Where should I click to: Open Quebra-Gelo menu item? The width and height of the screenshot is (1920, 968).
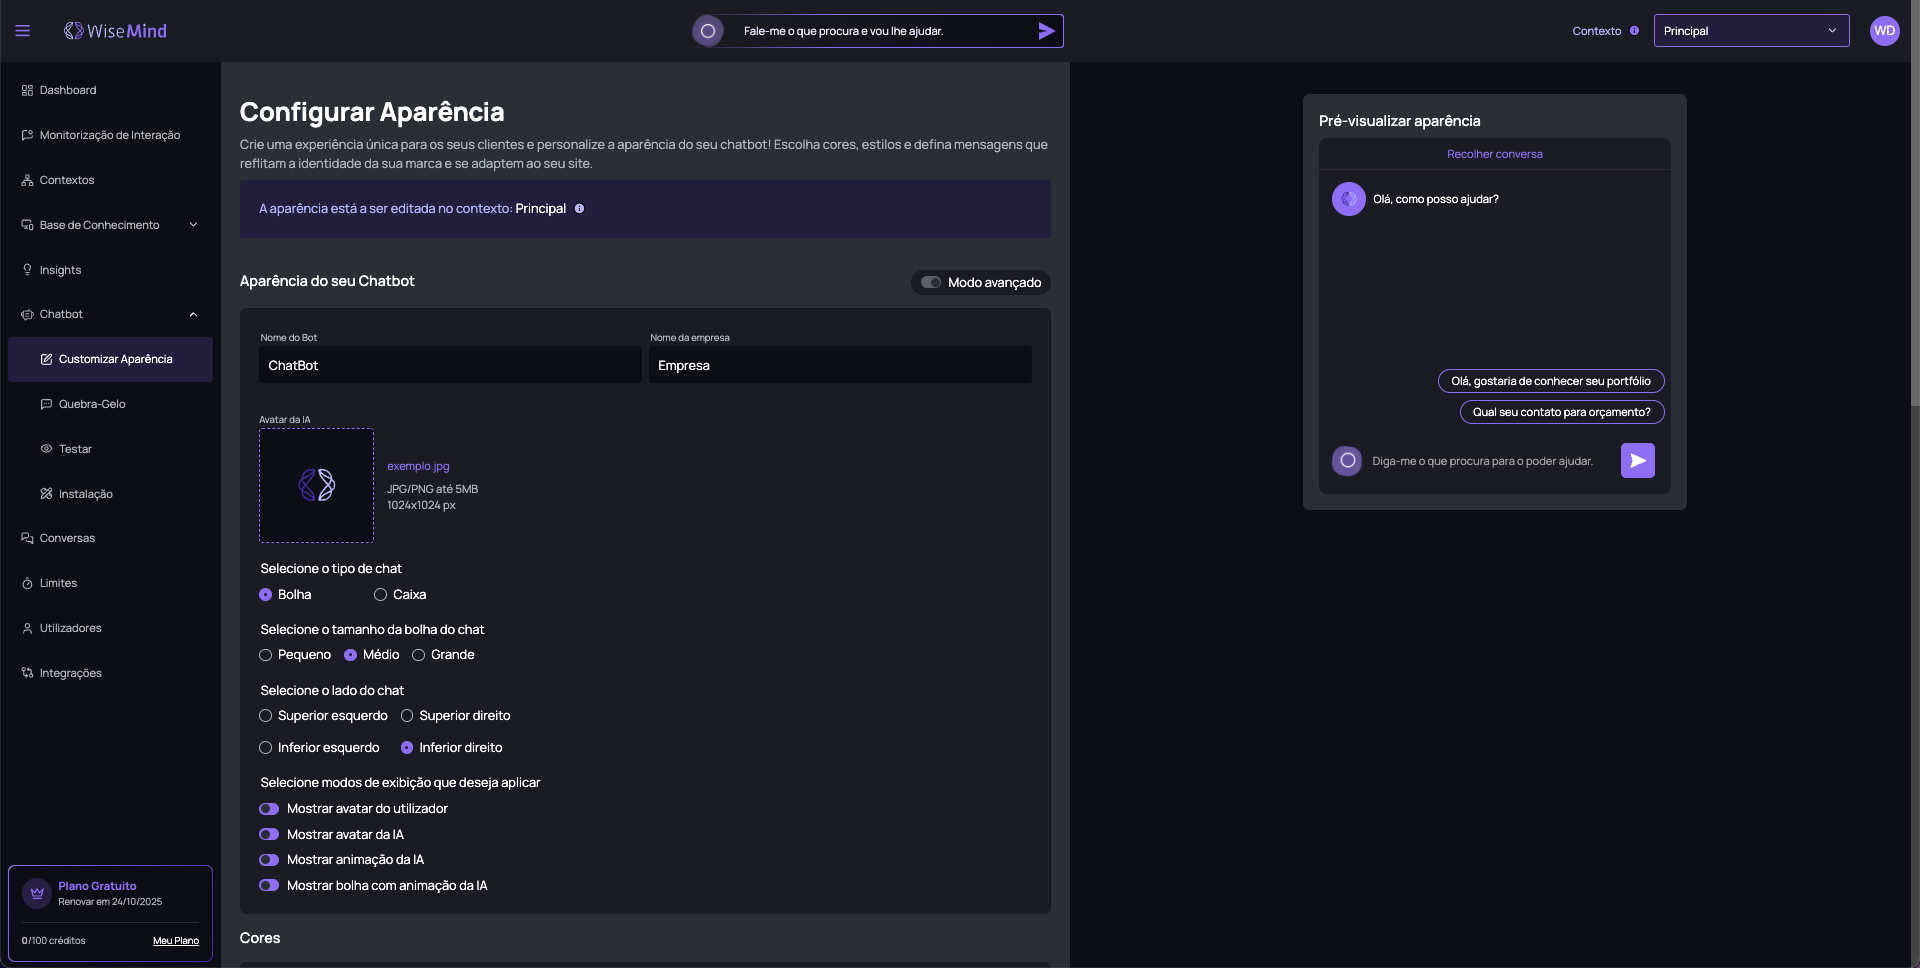pyautogui.click(x=92, y=404)
